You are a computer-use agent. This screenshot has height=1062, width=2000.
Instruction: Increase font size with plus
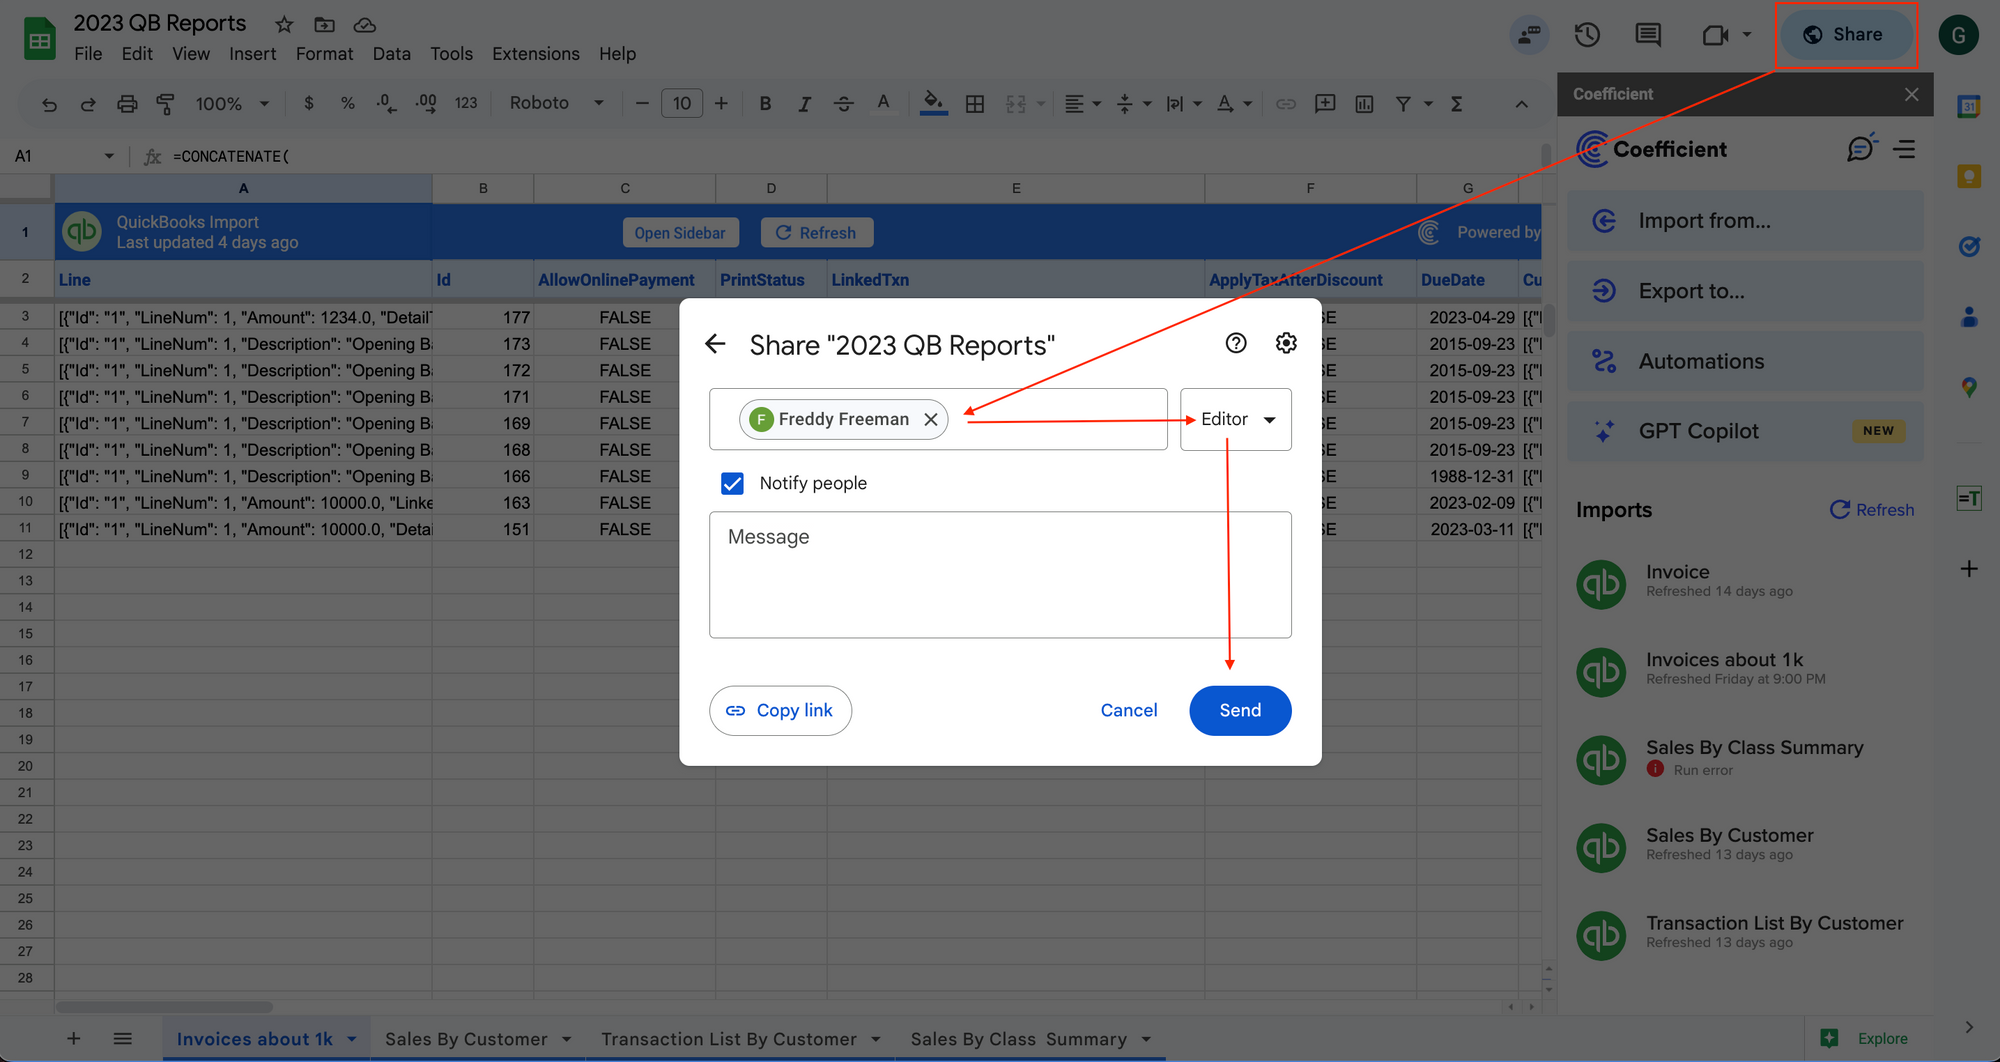coord(721,103)
